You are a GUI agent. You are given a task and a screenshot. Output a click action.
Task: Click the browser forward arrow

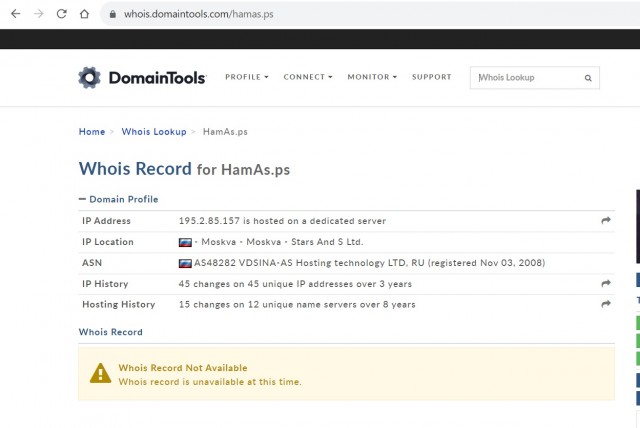pos(38,14)
